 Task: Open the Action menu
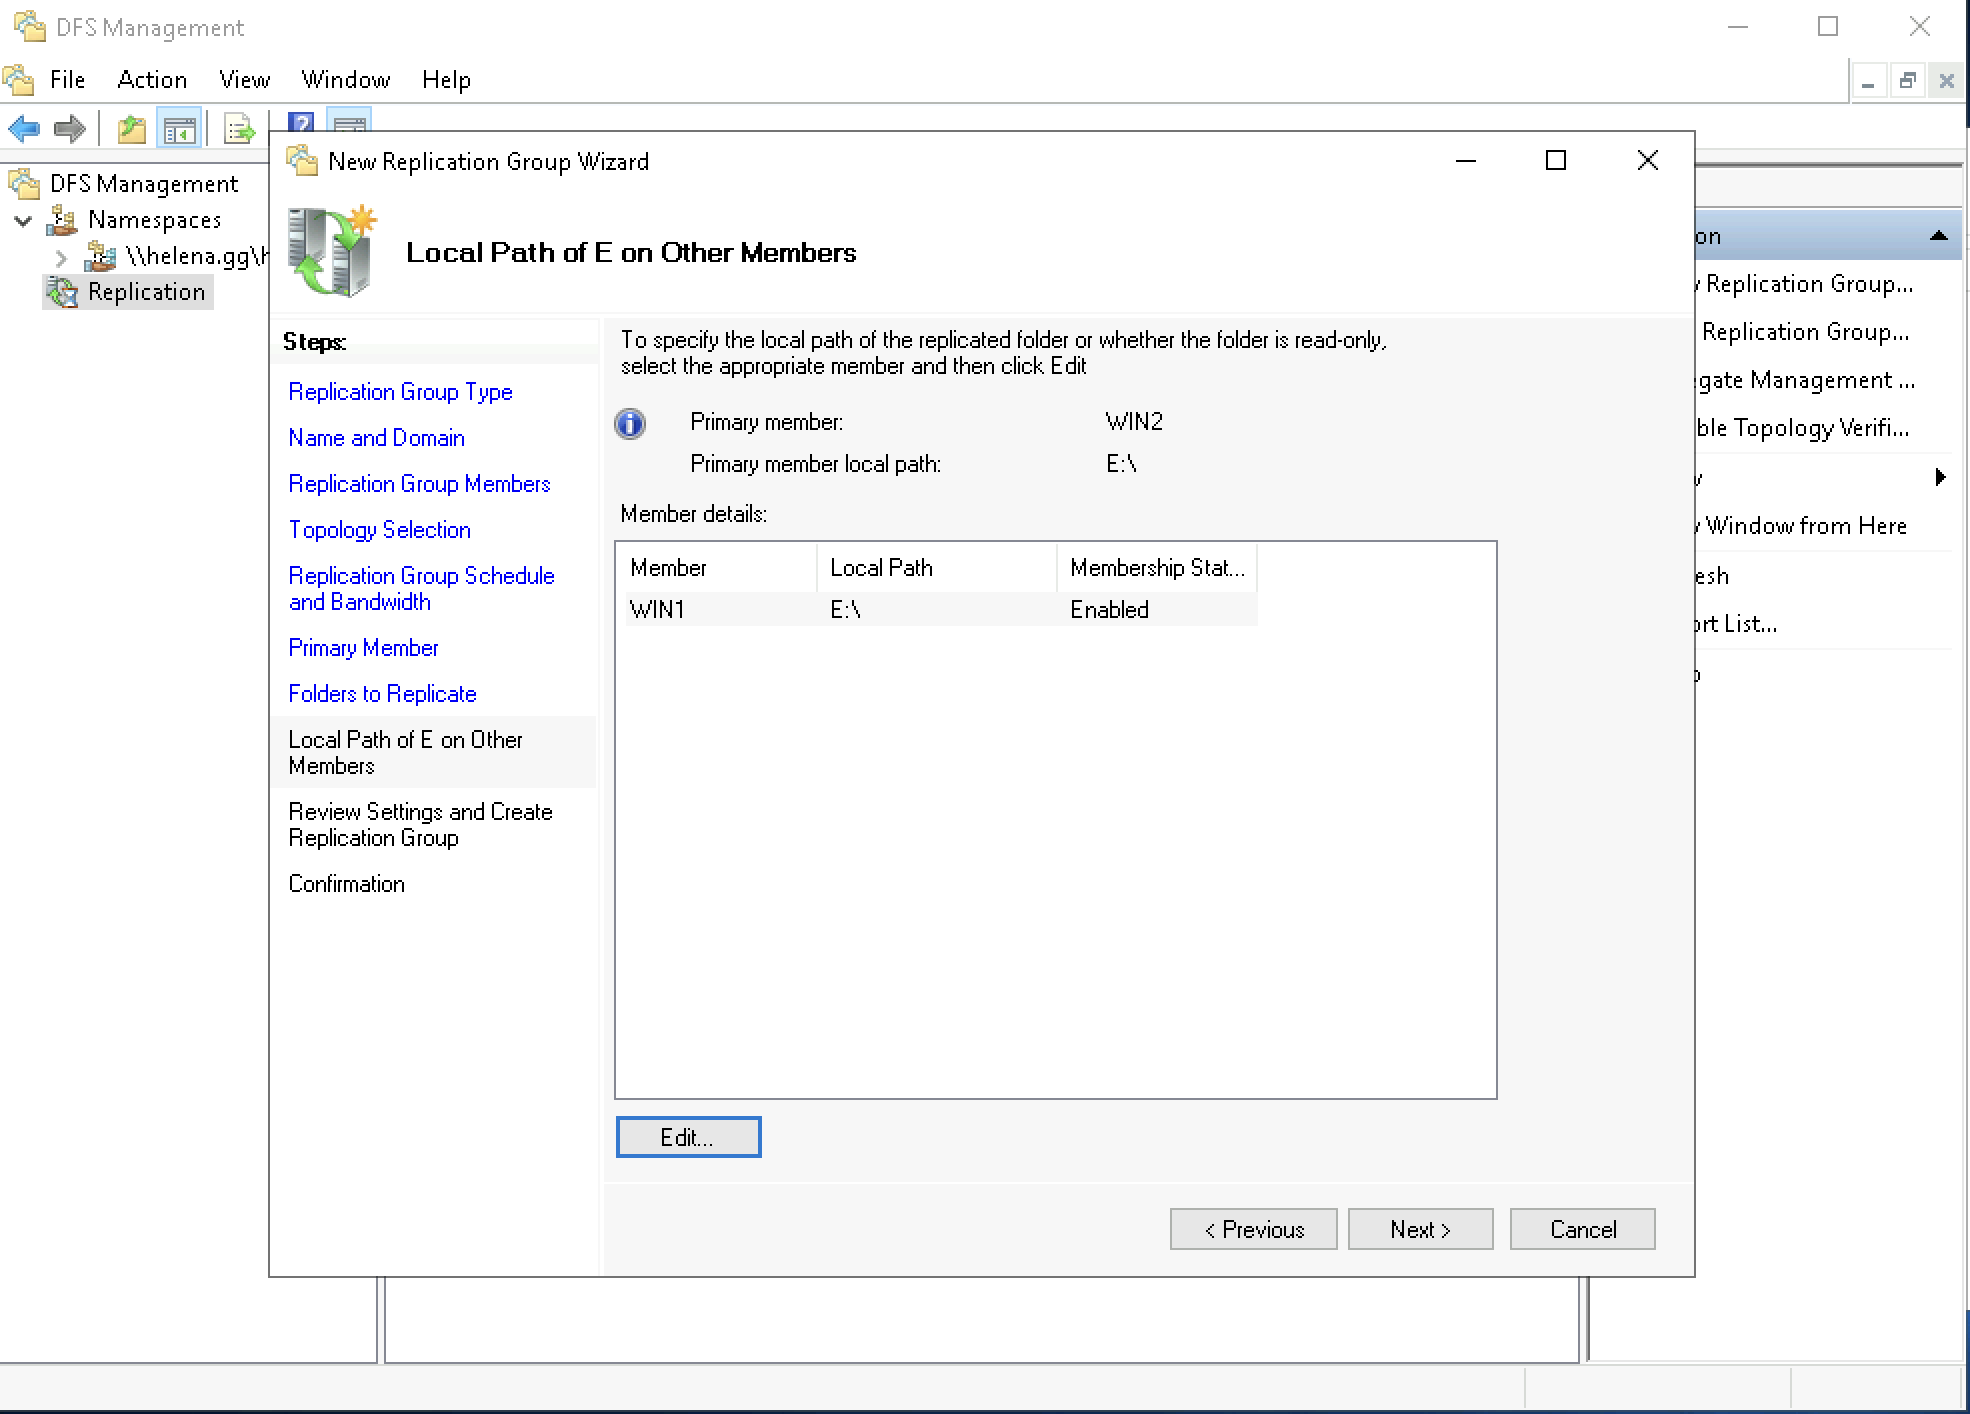pos(152,80)
